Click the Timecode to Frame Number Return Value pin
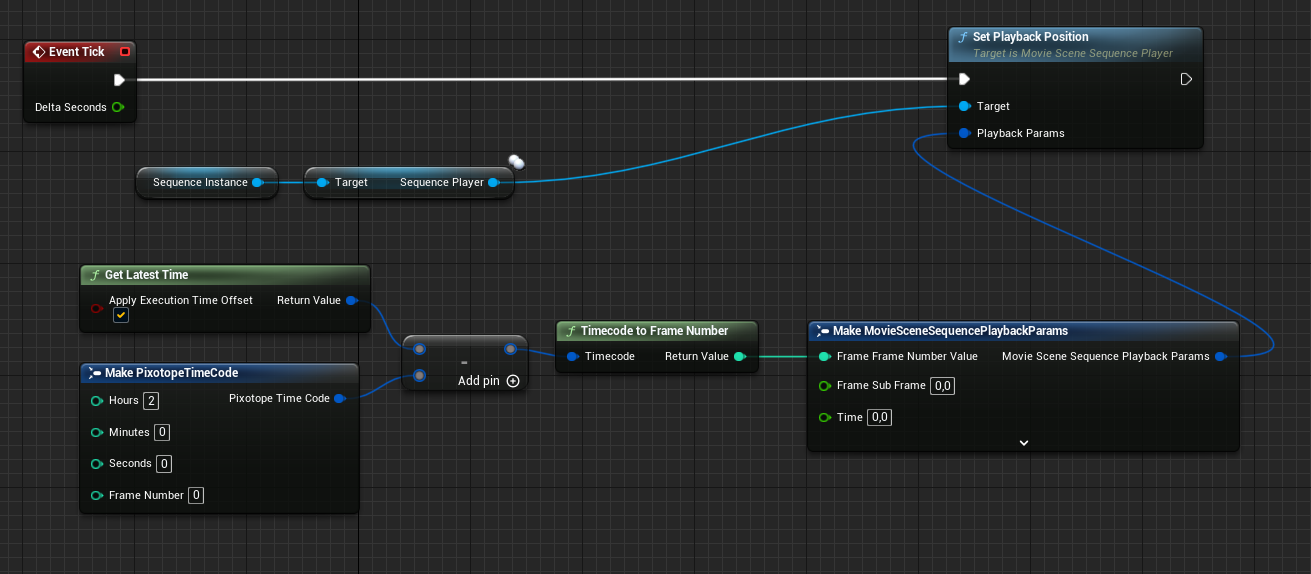The width and height of the screenshot is (1311, 574). 739,356
